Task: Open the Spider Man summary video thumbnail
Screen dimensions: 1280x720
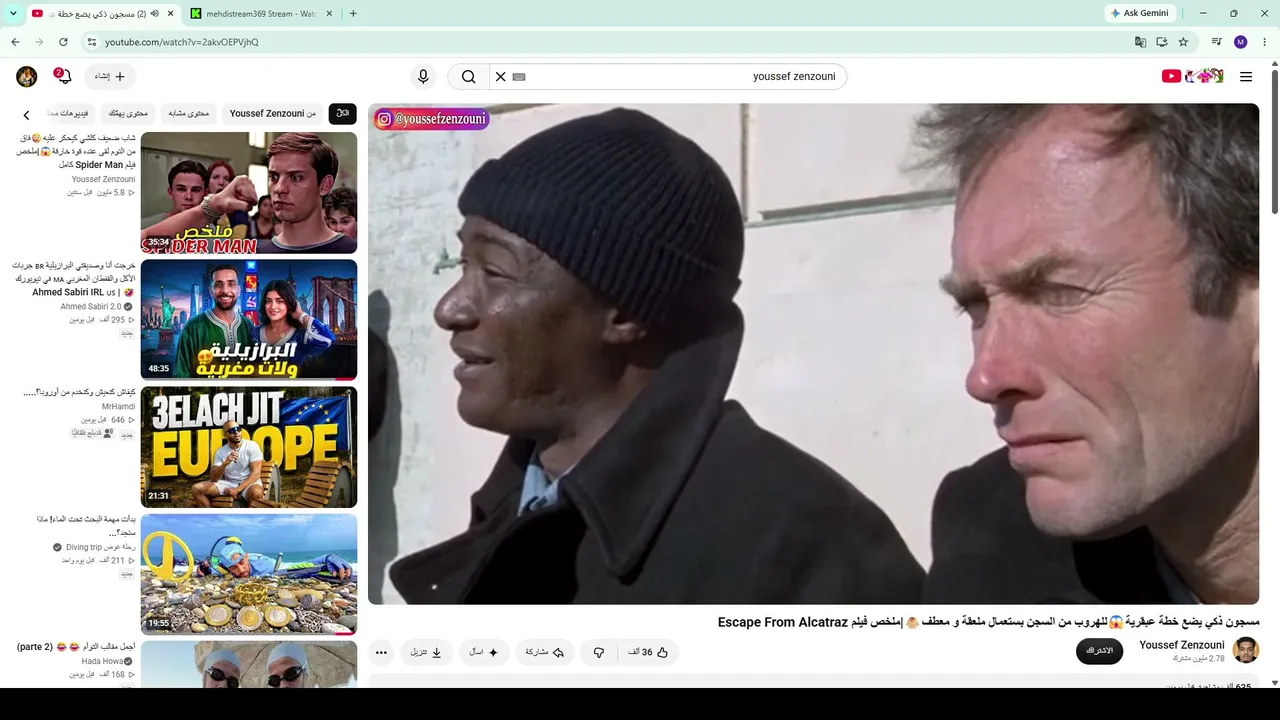Action: [249, 192]
